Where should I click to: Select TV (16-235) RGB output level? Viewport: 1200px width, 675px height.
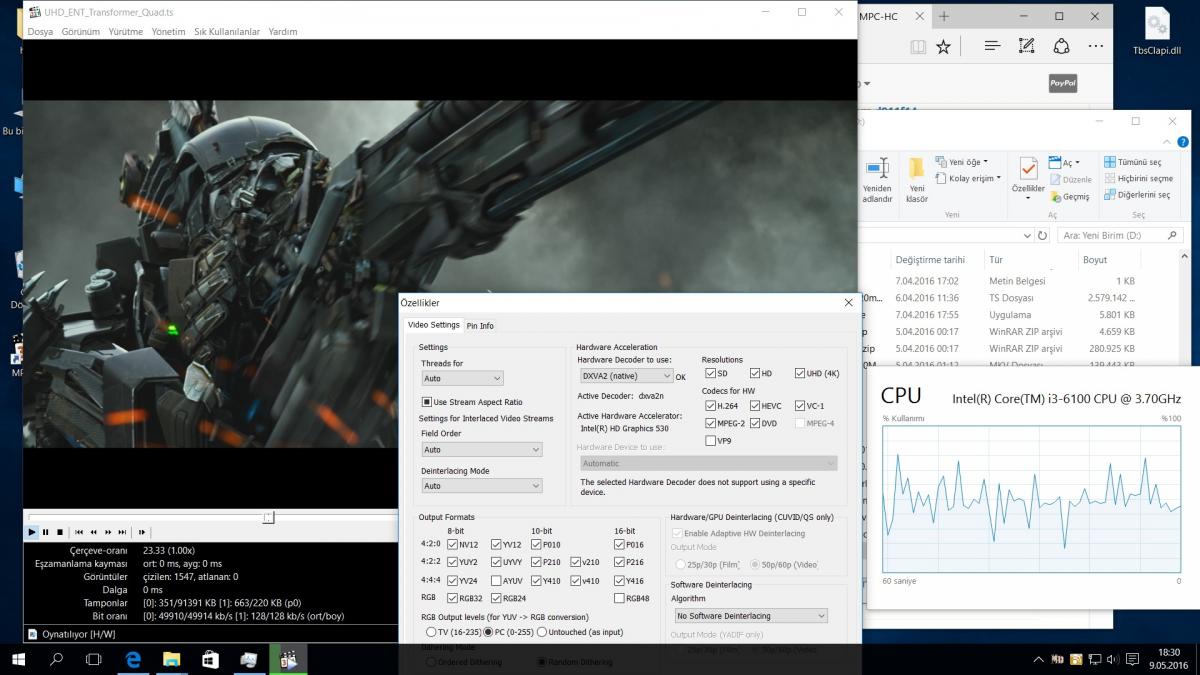[x=431, y=632]
